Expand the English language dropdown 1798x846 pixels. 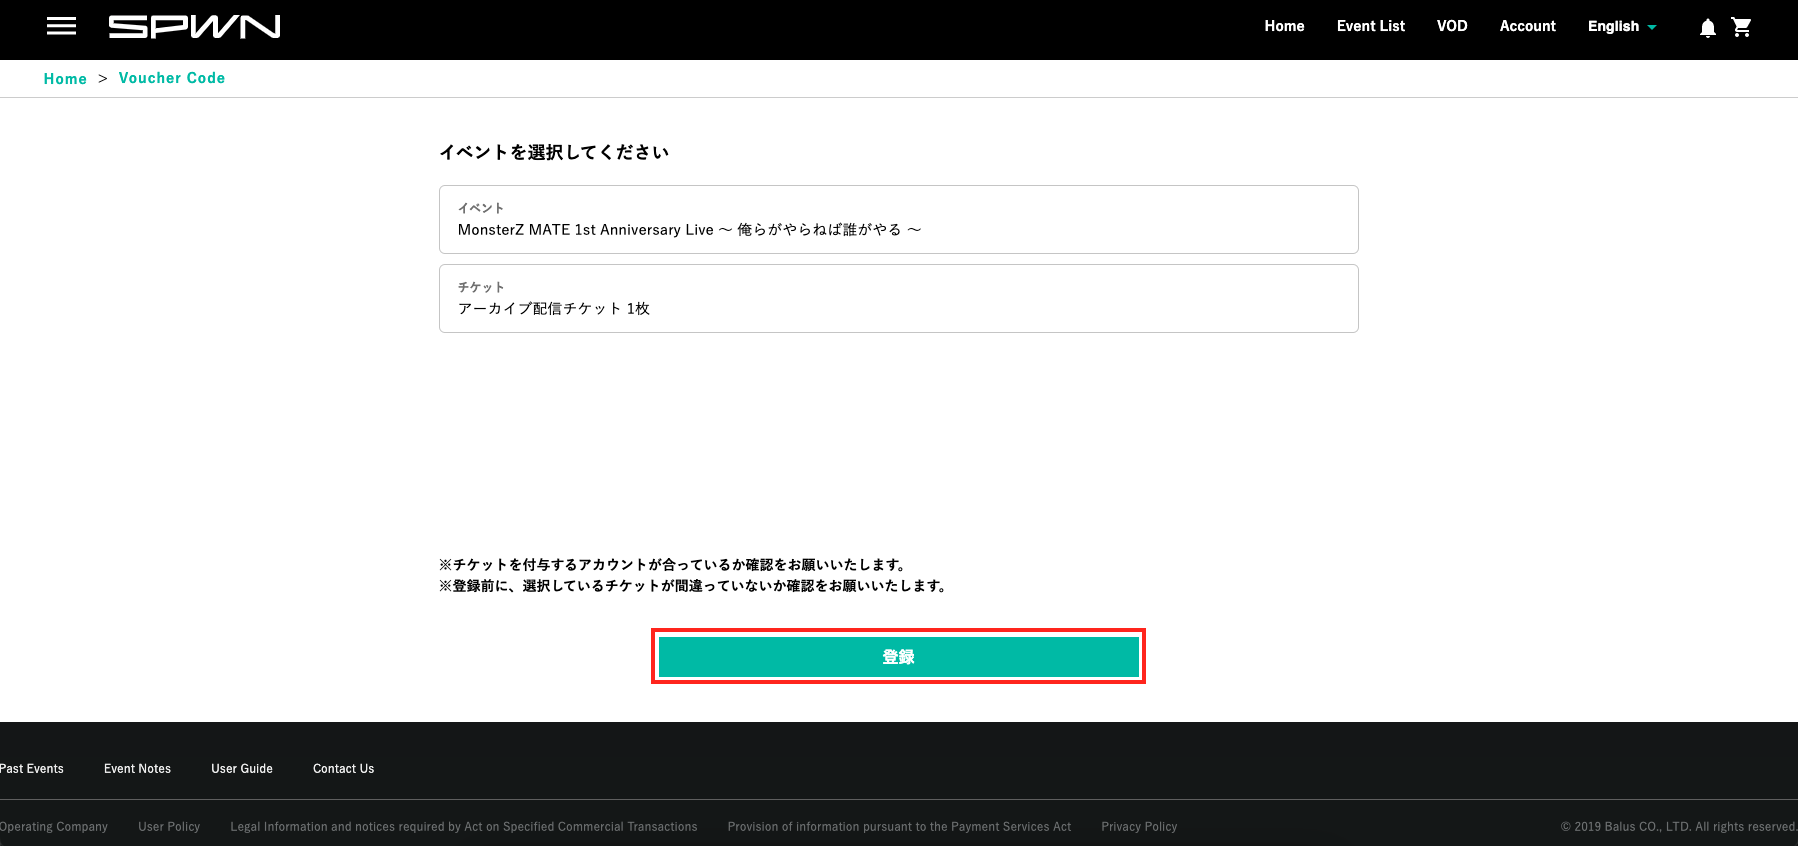point(1622,26)
